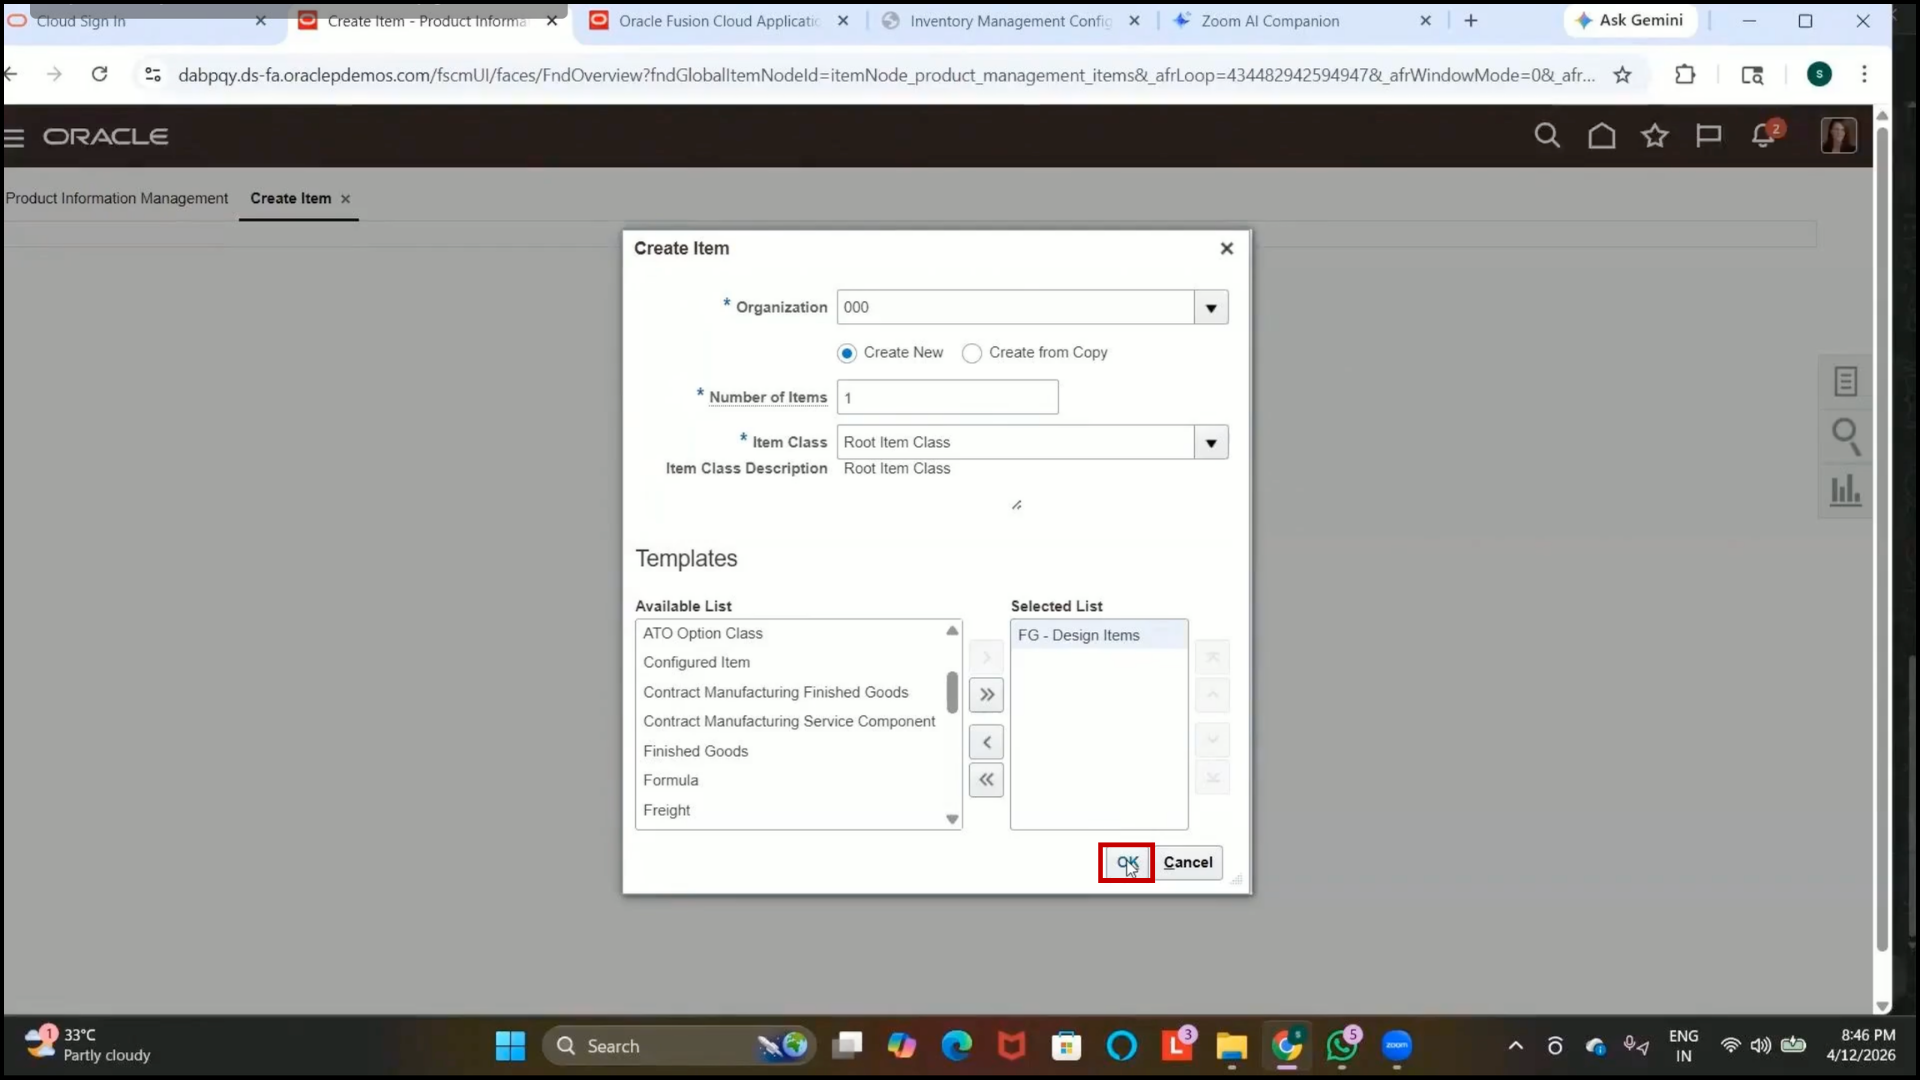This screenshot has height=1080, width=1920.
Task: Expand the Item Class dropdown arrow
Action: [x=1211, y=442]
